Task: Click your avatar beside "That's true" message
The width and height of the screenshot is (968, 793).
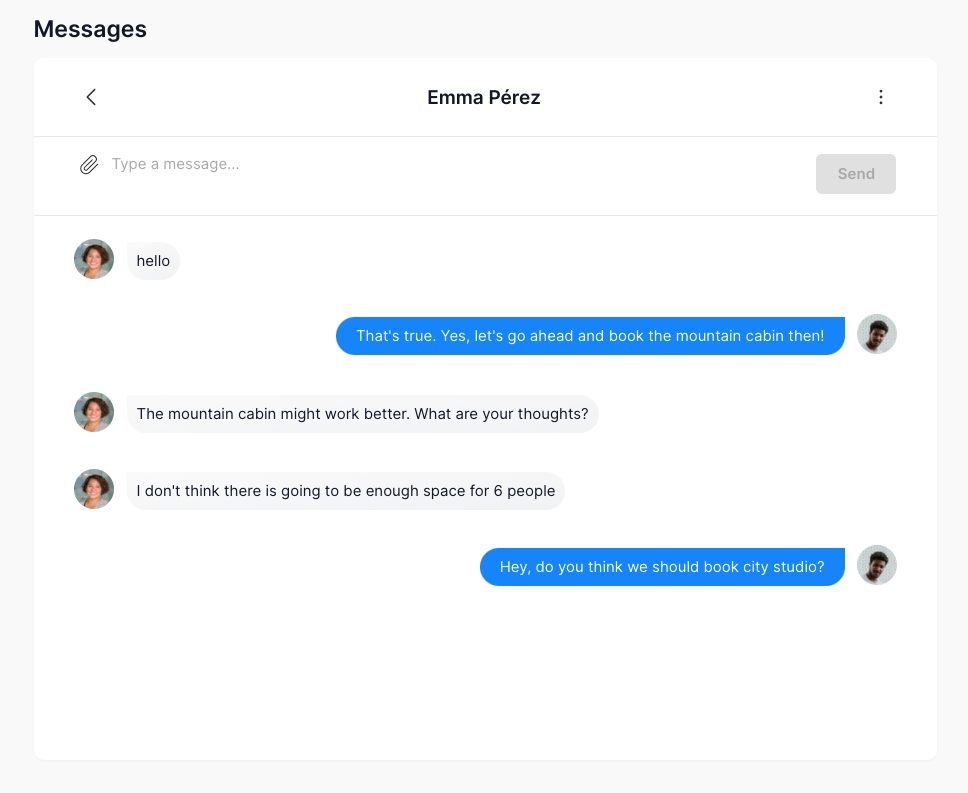Action: 877,334
